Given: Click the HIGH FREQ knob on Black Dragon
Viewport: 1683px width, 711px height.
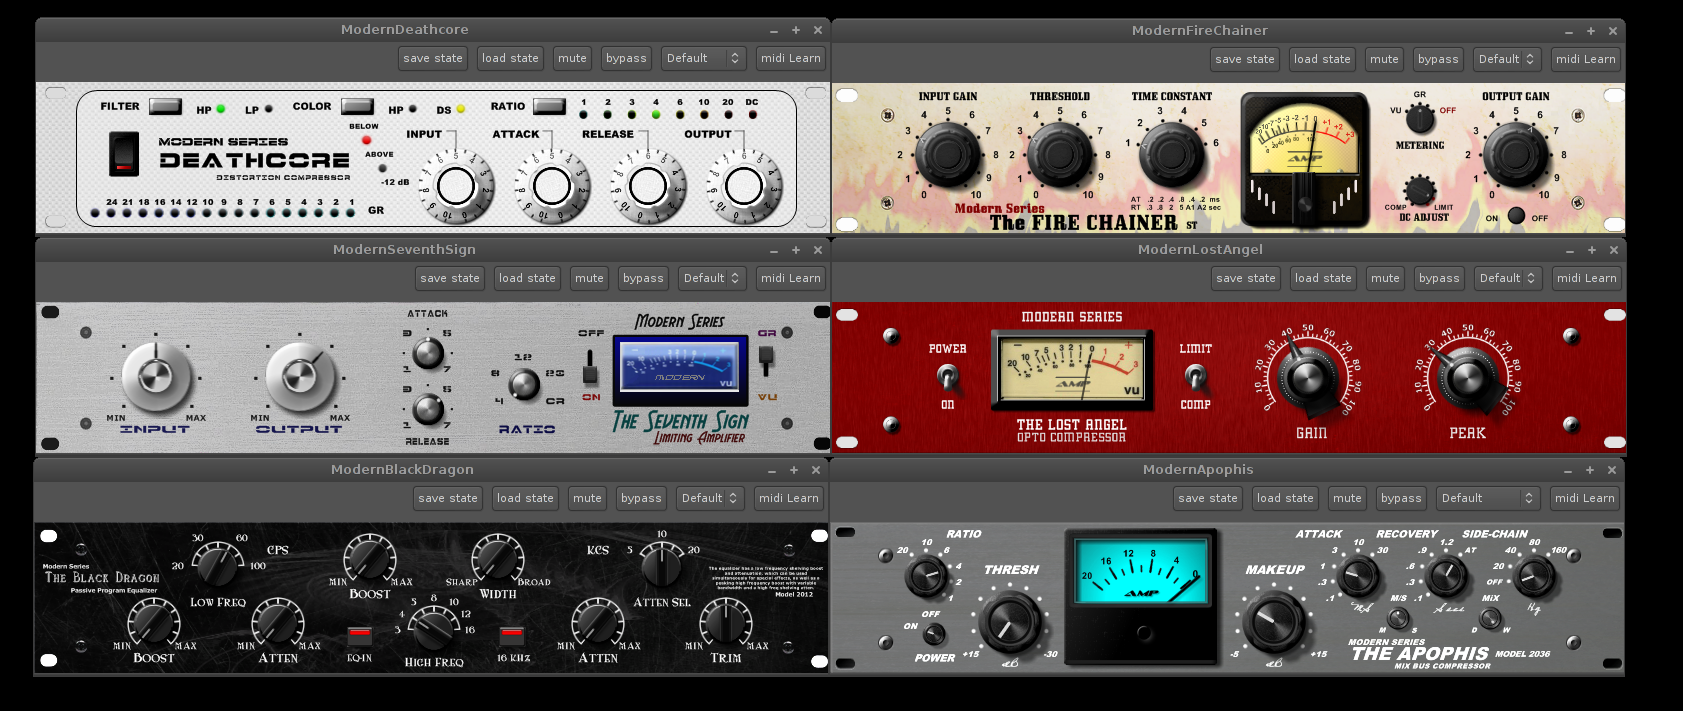Looking at the screenshot, I should click(x=433, y=628).
